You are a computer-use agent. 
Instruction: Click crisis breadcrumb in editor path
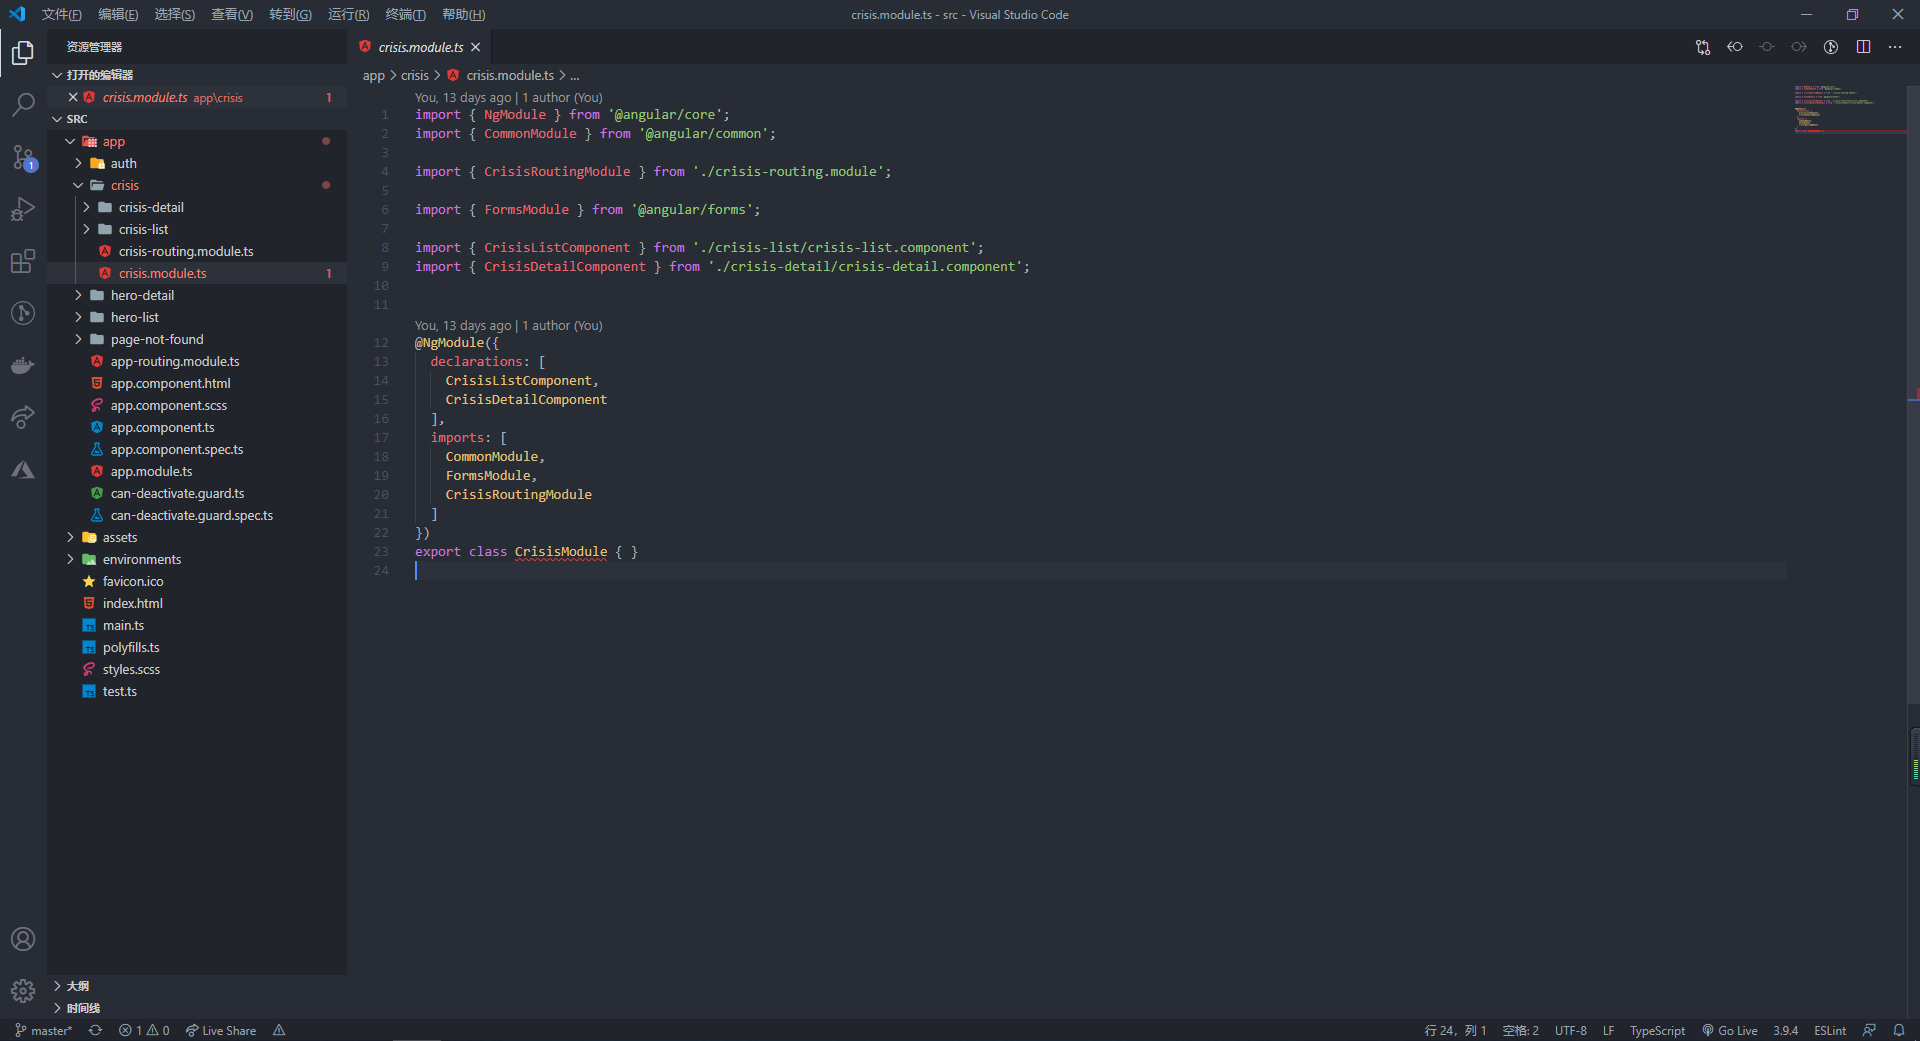coord(415,75)
